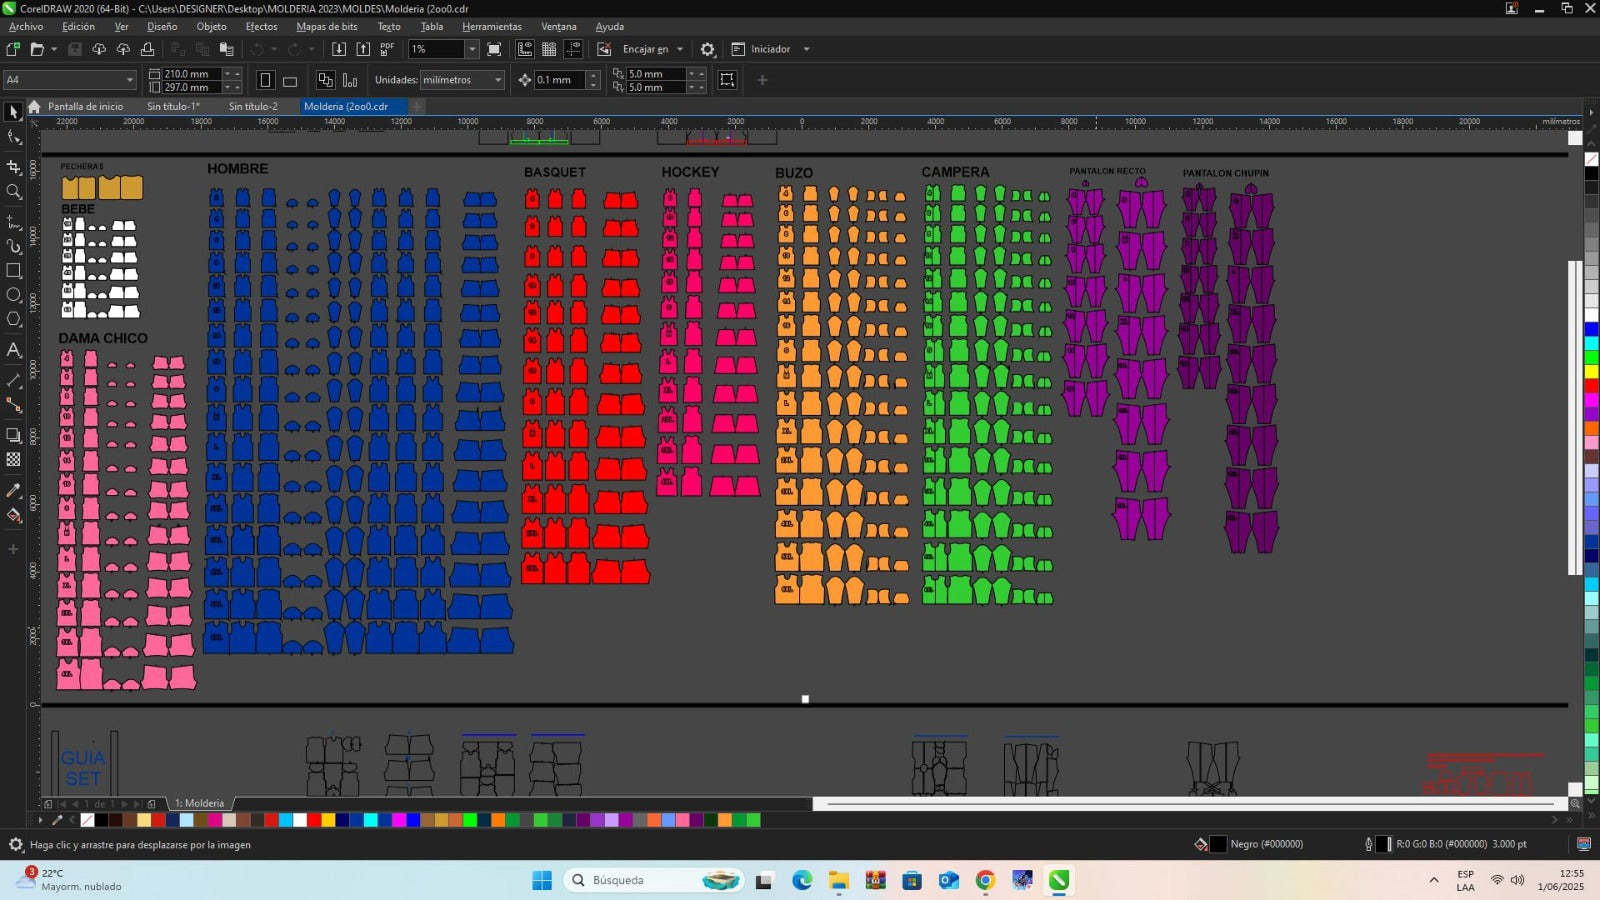The image size is (1600, 900).
Task: Open the zoom level dropdown
Action: pyautogui.click(x=471, y=49)
